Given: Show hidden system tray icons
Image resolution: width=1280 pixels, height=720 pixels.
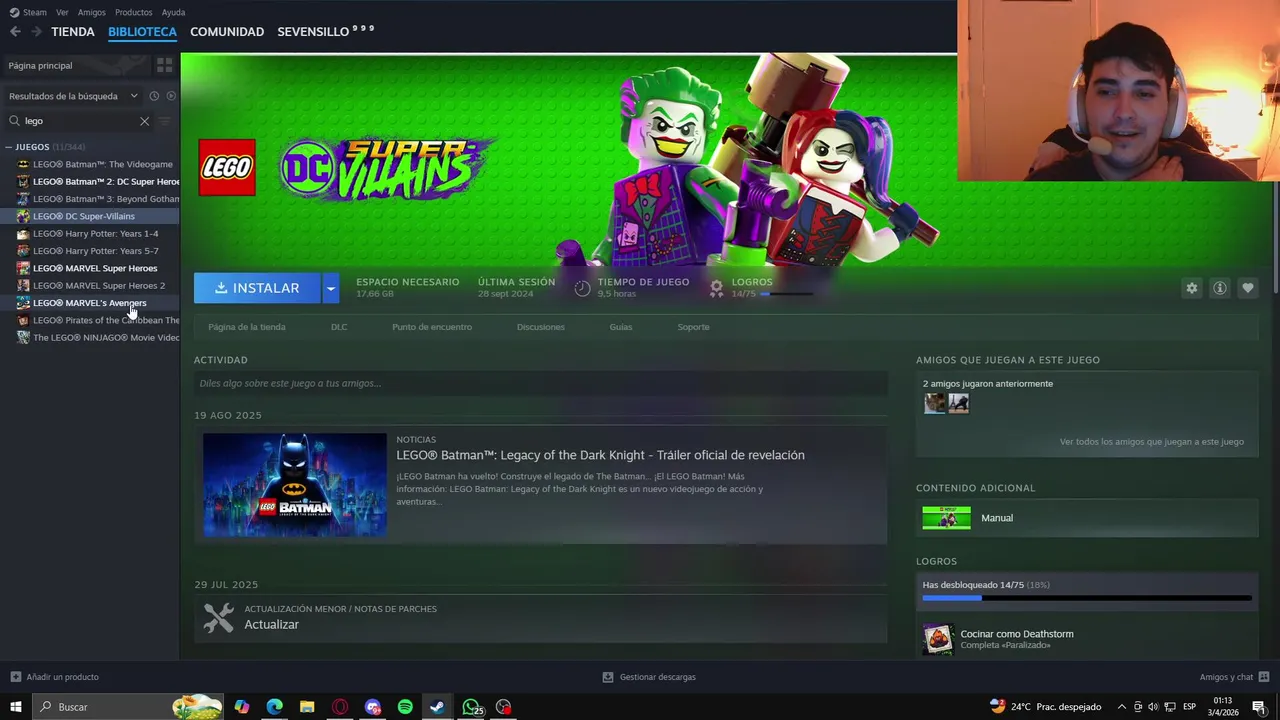Looking at the screenshot, I should (1121, 707).
